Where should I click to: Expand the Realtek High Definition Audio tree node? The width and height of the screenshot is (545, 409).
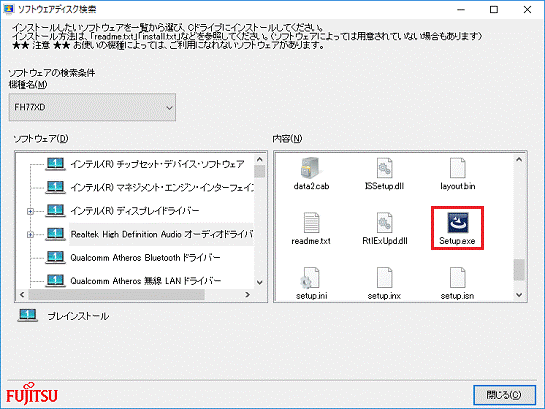[x=31, y=235]
